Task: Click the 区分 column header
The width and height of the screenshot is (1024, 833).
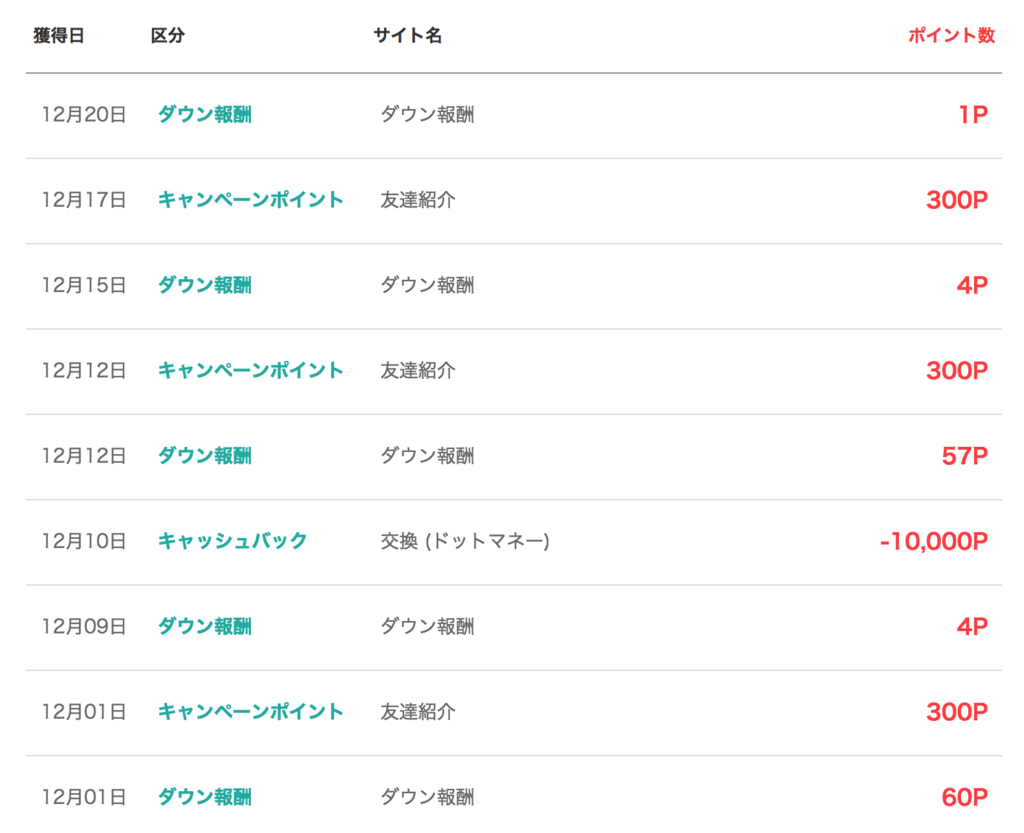Action: point(168,35)
